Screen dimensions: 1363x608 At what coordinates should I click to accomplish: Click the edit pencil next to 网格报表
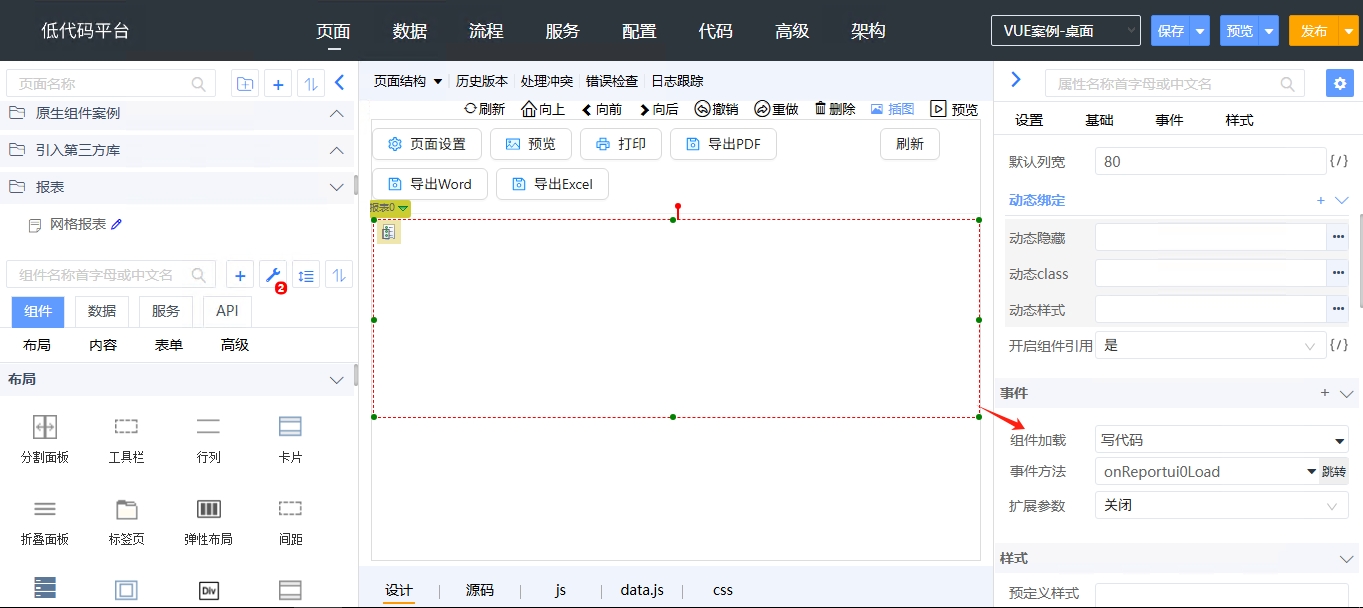[x=116, y=225]
